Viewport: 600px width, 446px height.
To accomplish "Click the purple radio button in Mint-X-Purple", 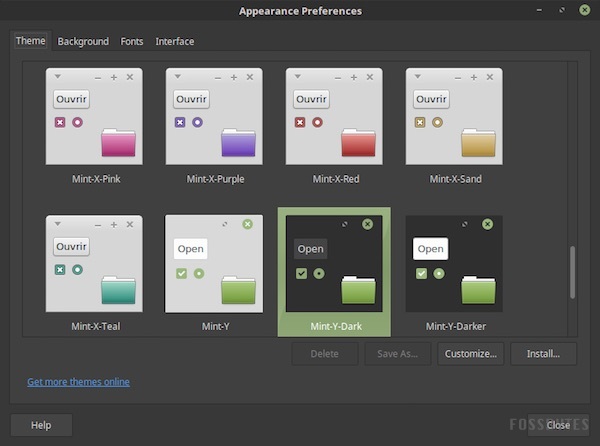I will point(197,122).
